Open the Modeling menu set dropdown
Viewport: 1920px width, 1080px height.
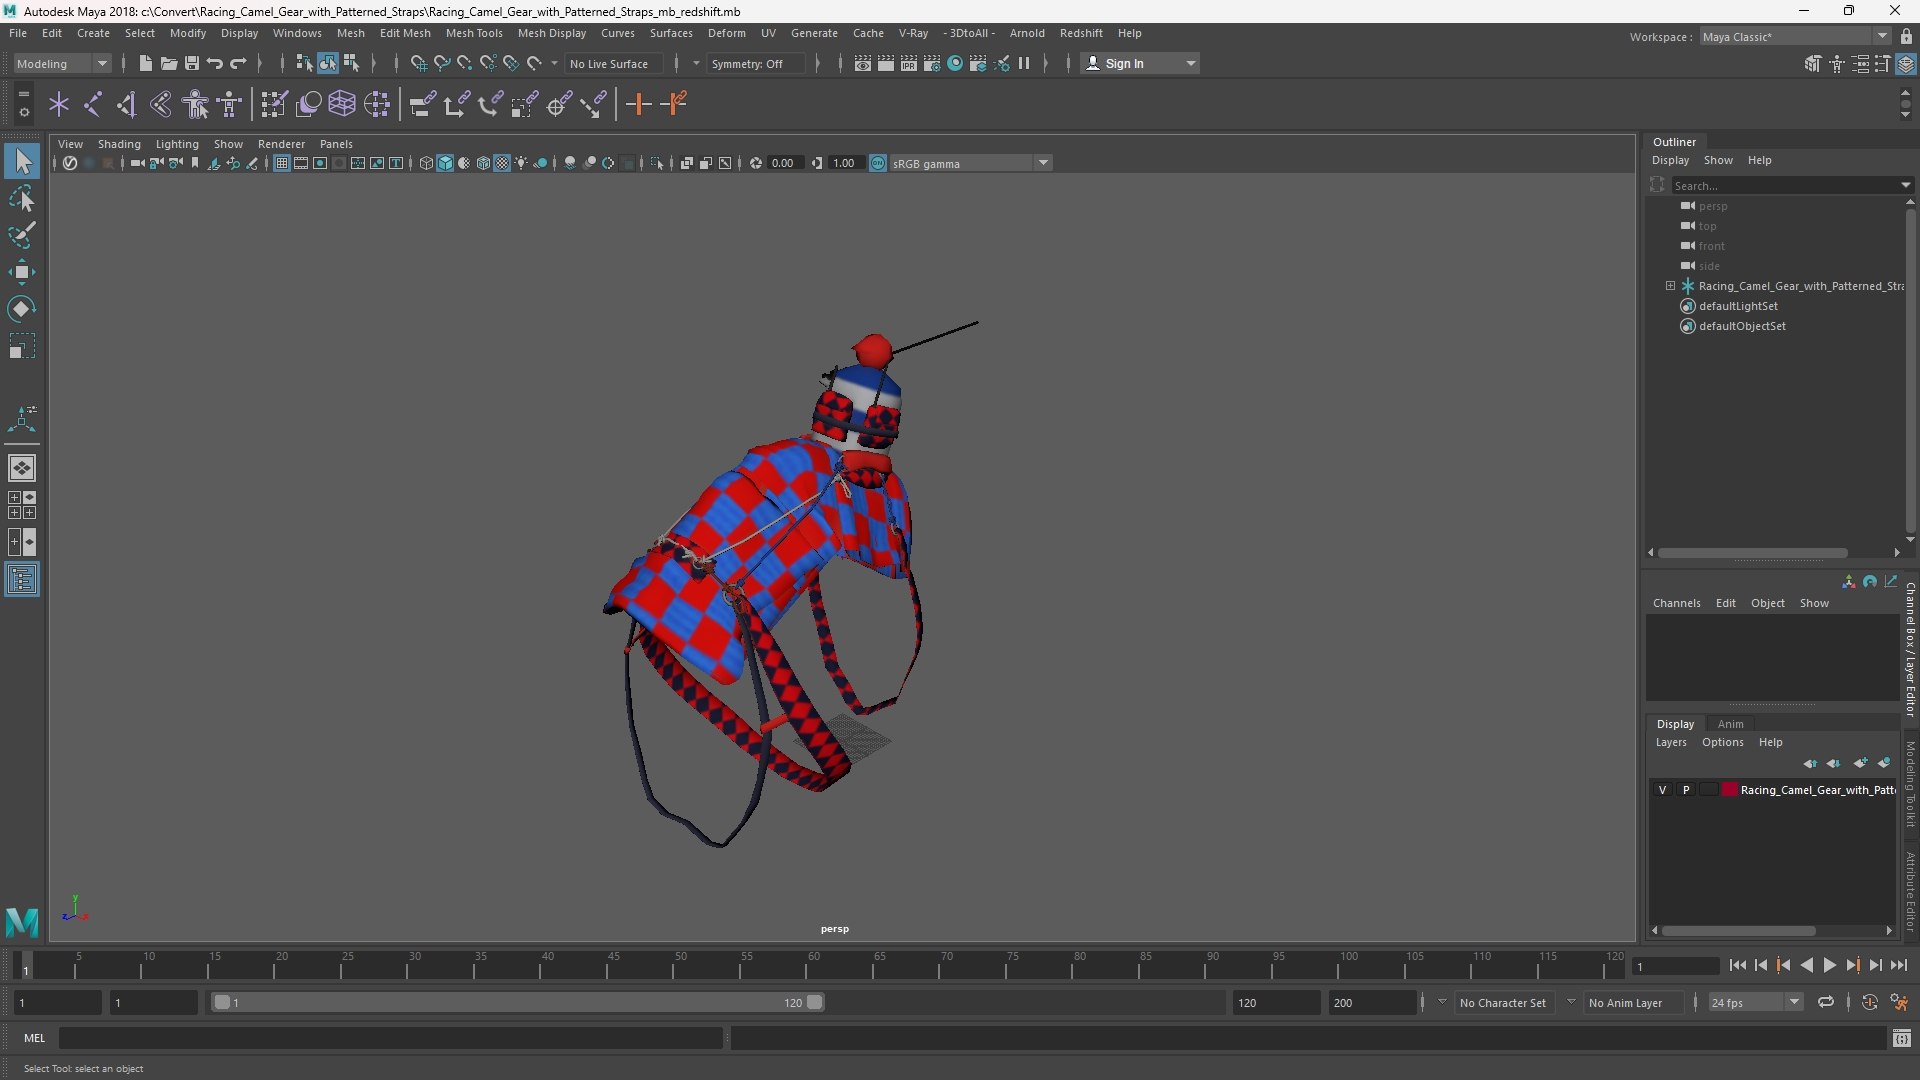click(62, 64)
